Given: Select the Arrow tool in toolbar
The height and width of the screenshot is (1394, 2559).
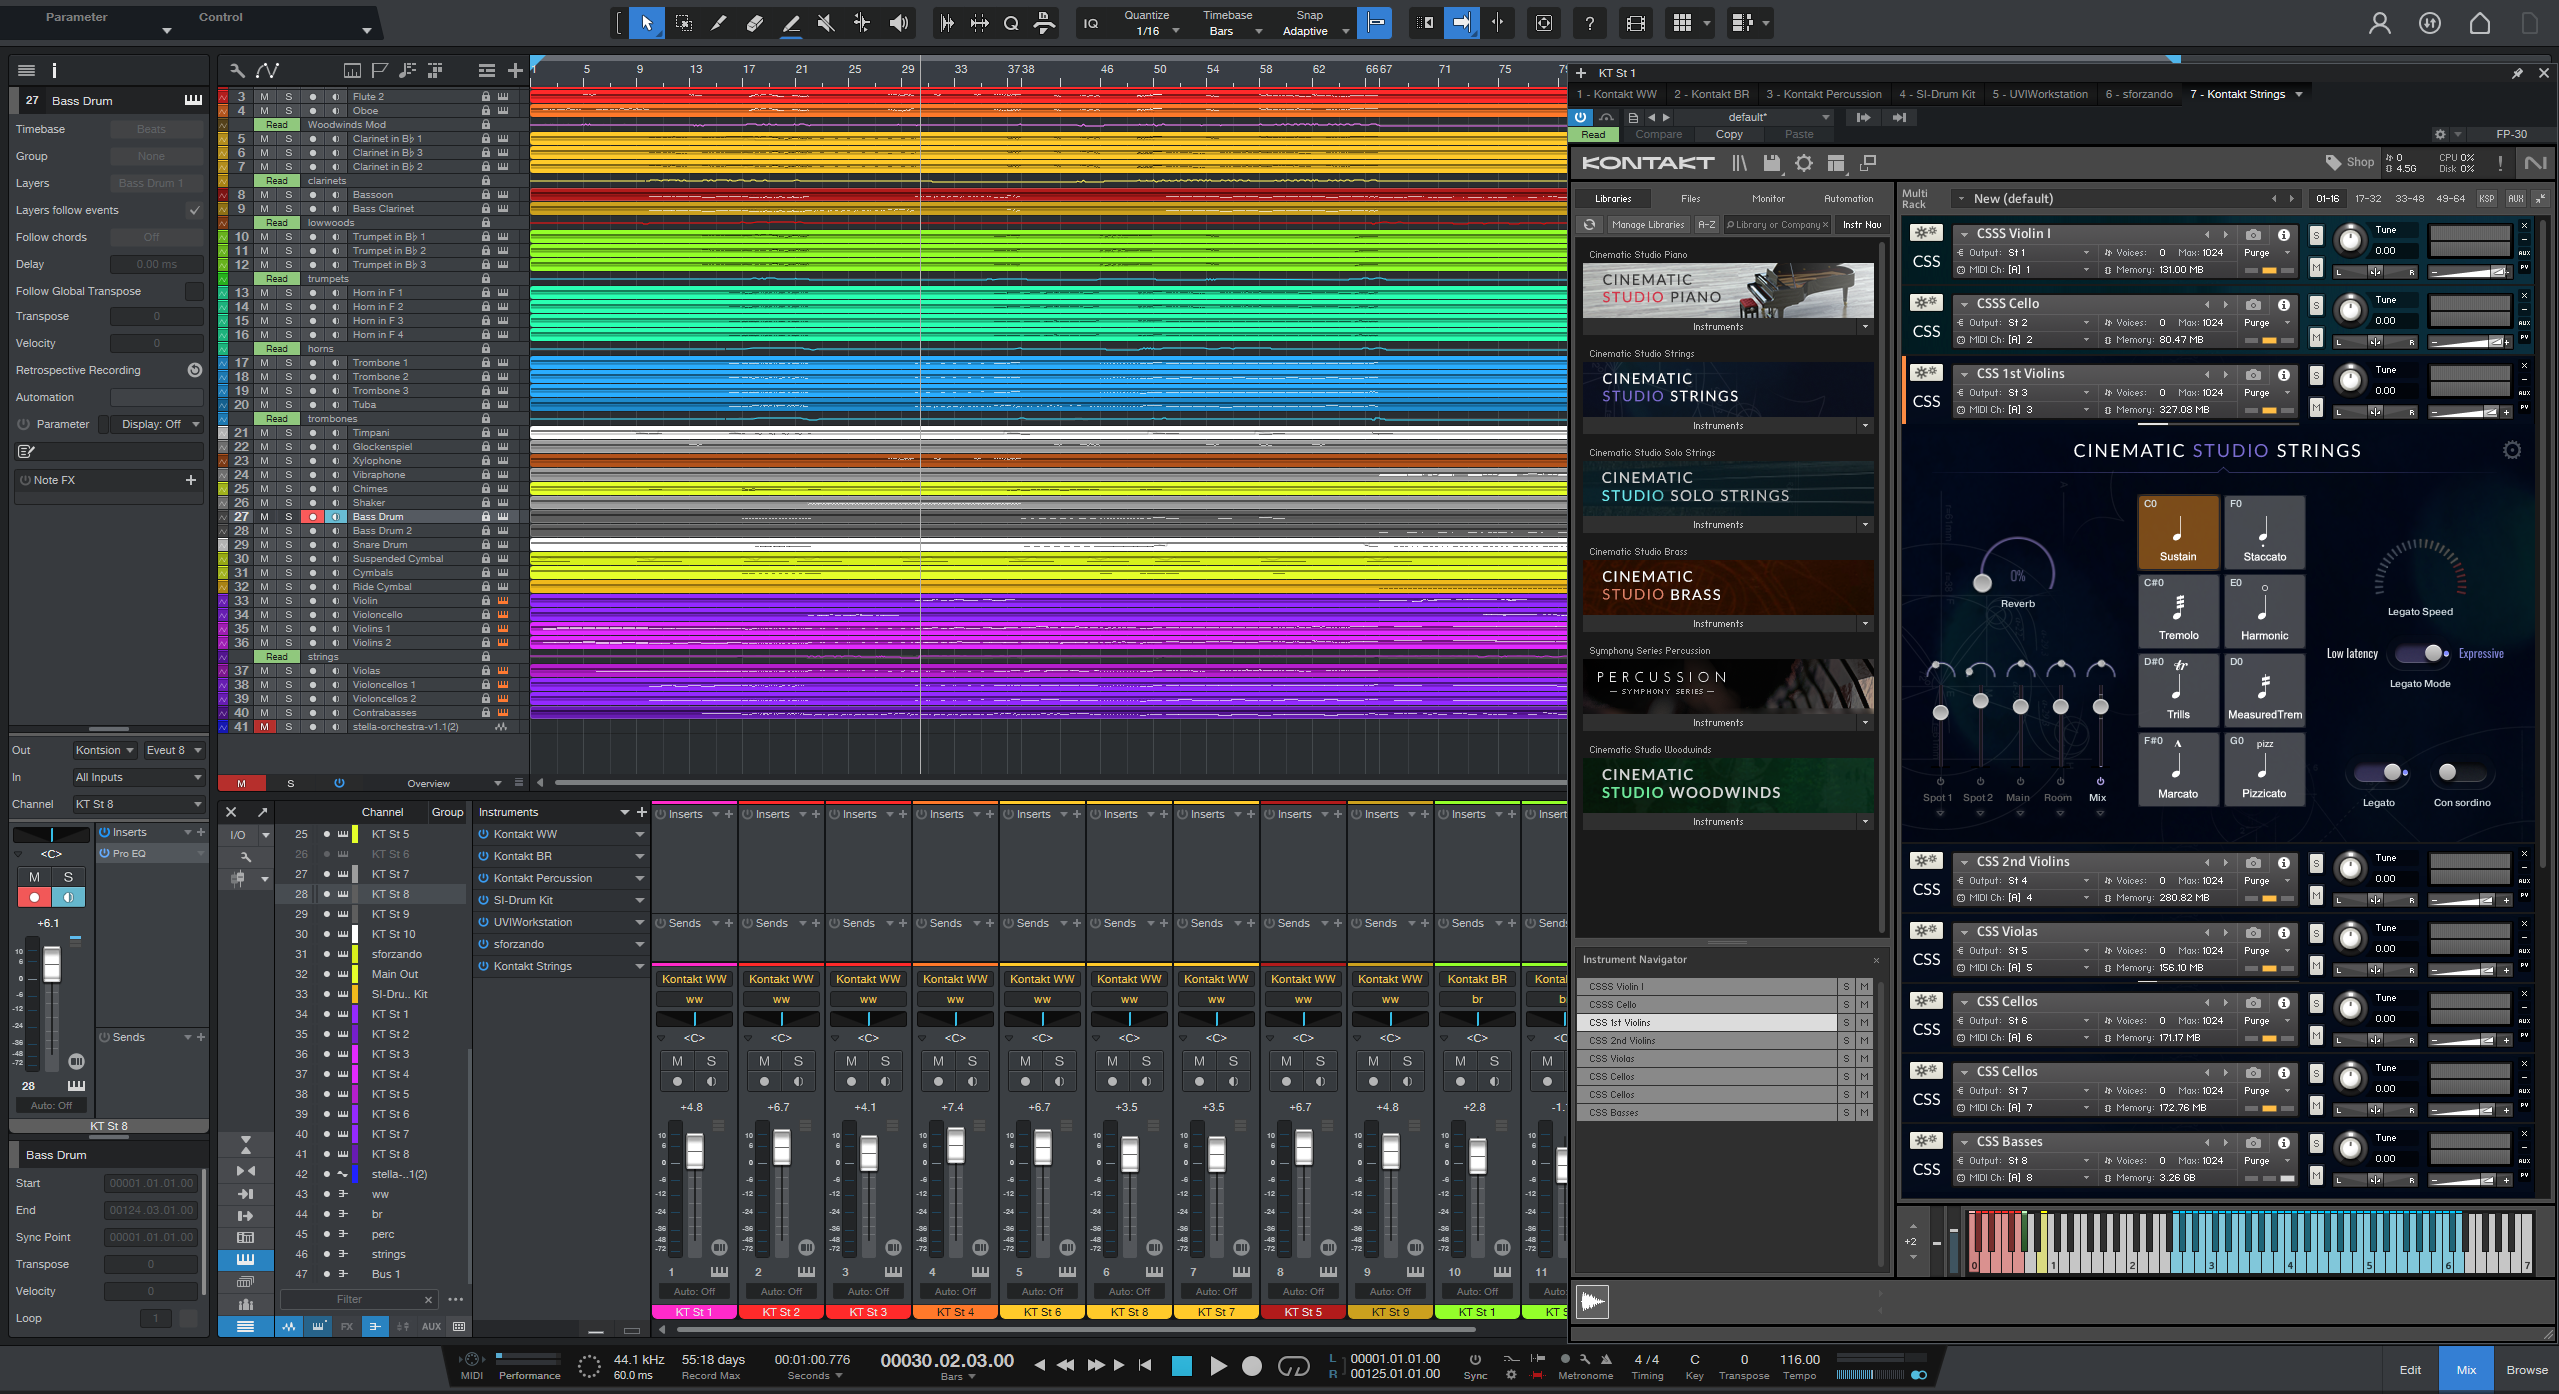Looking at the screenshot, I should 647,23.
